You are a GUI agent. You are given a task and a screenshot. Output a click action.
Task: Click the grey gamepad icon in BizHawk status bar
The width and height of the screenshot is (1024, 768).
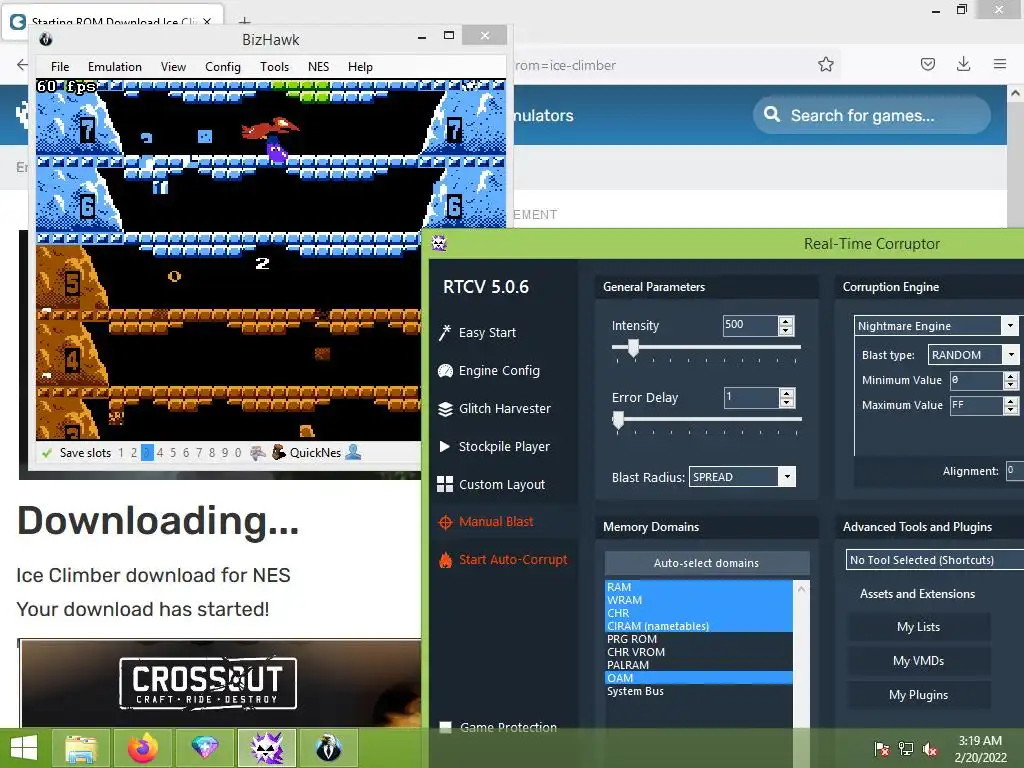coord(258,452)
